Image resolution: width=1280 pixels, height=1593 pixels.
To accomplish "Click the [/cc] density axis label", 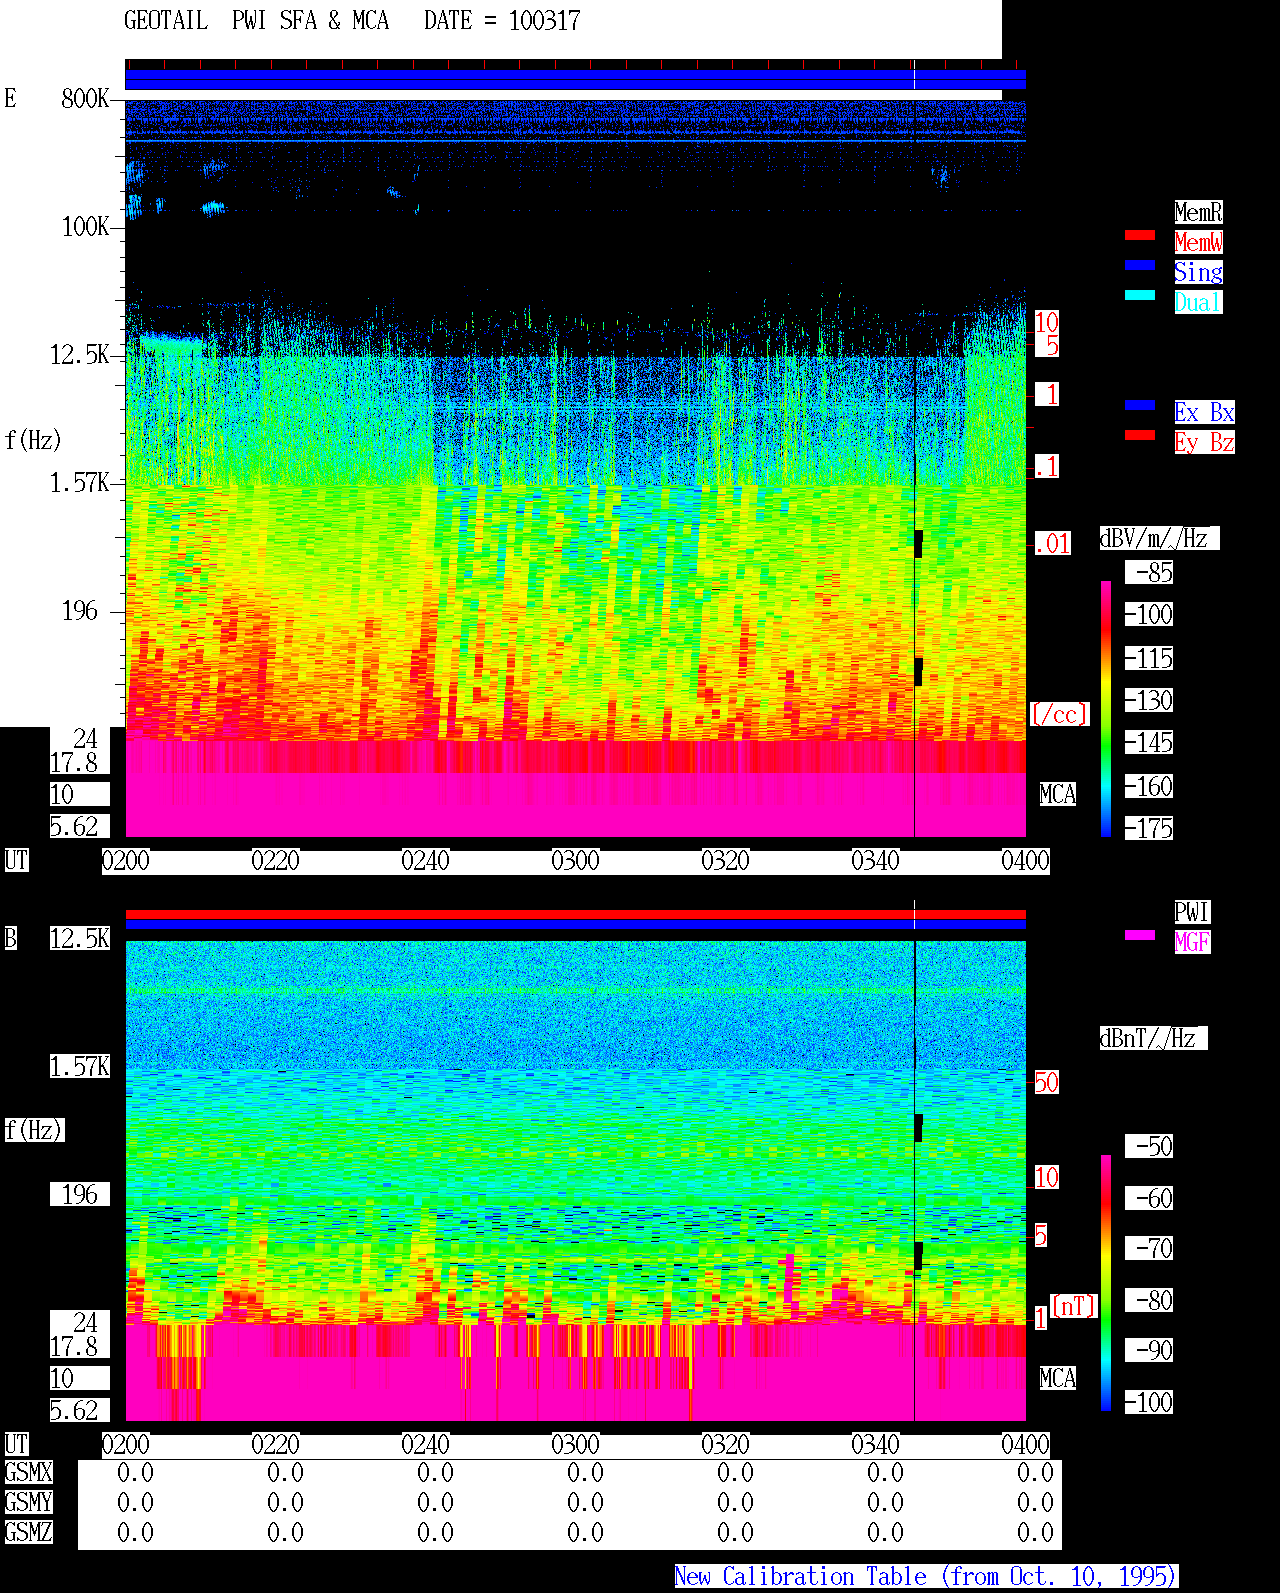I will point(1059,715).
